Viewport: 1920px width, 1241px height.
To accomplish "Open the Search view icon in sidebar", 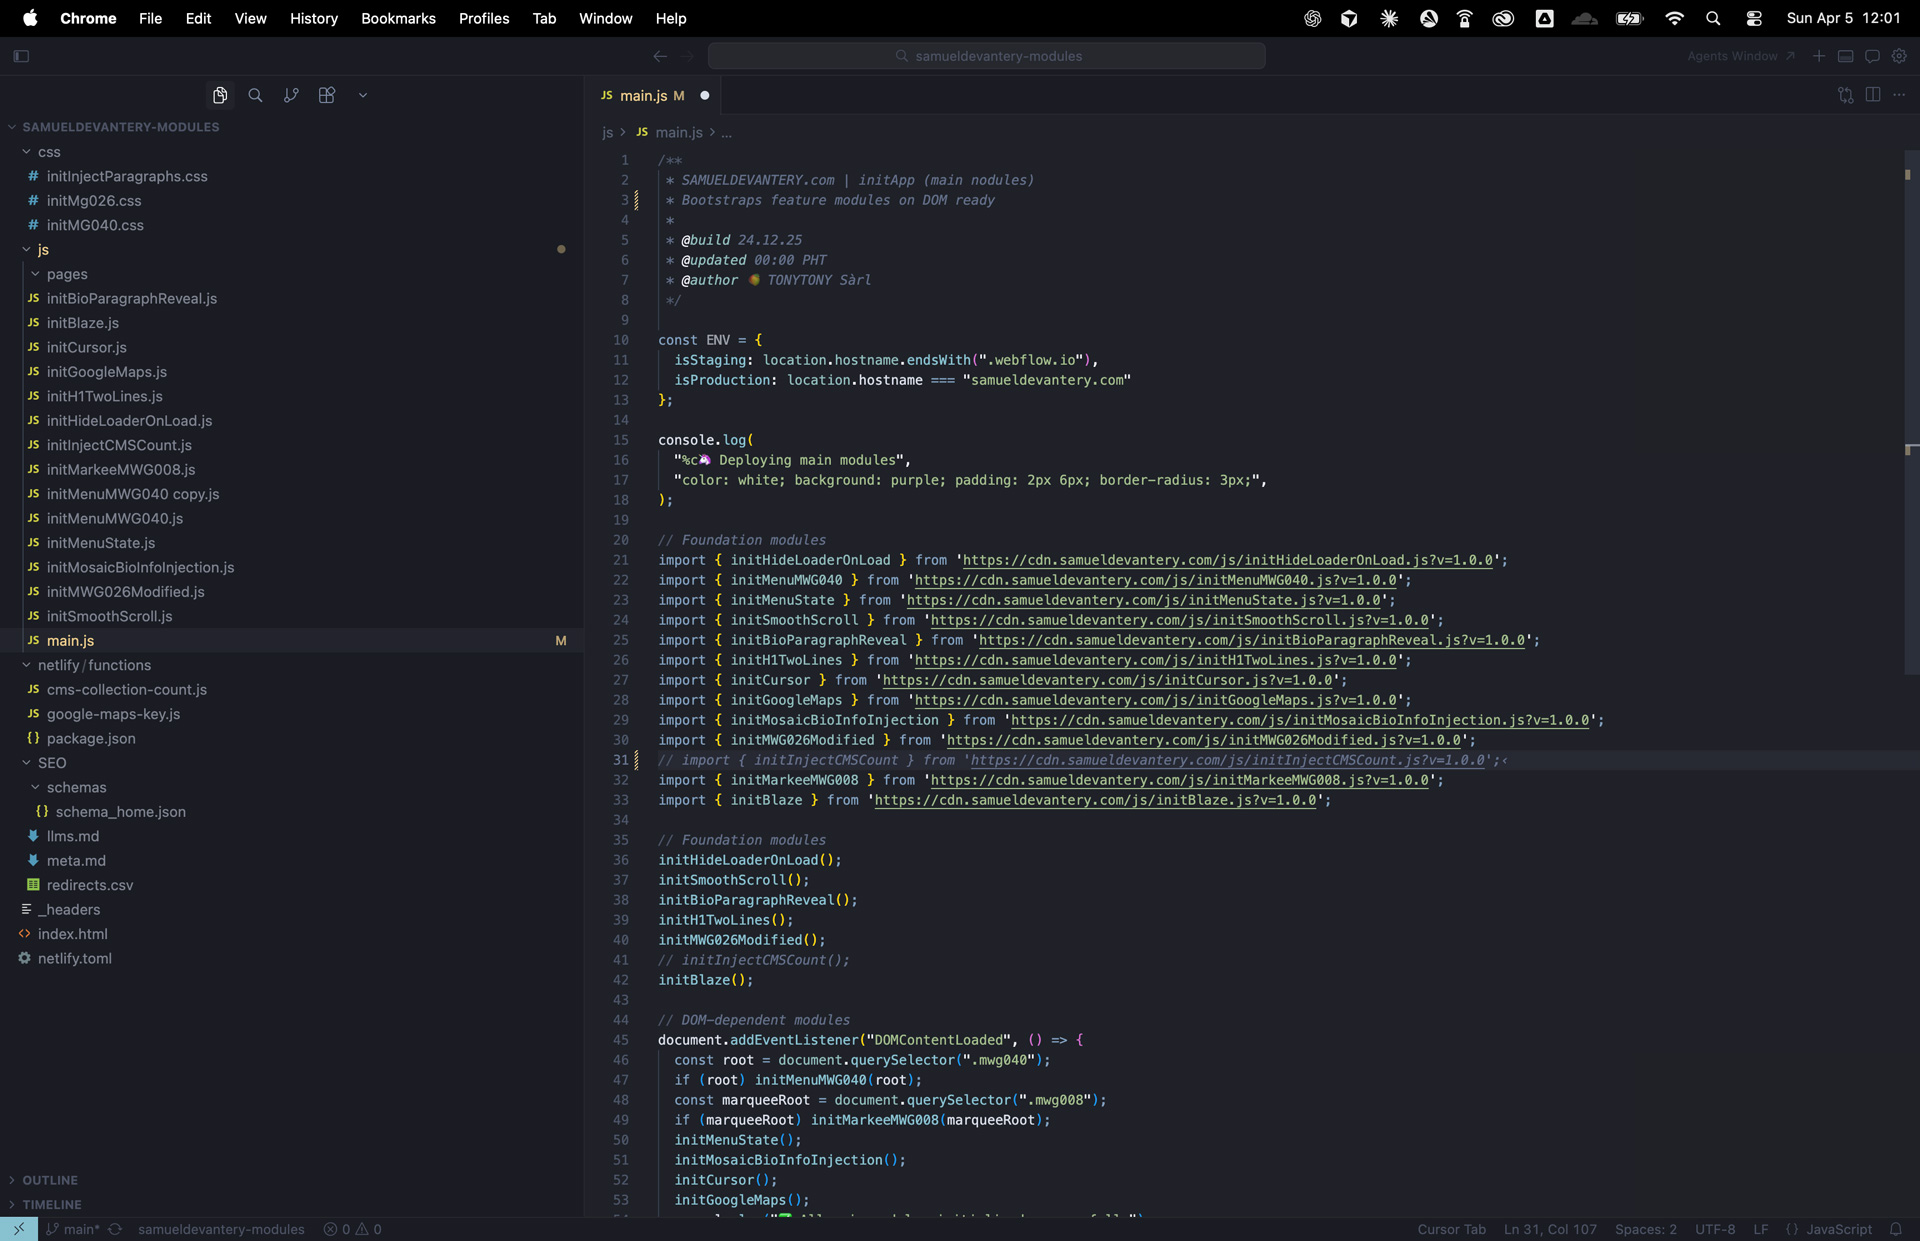I will tap(255, 95).
